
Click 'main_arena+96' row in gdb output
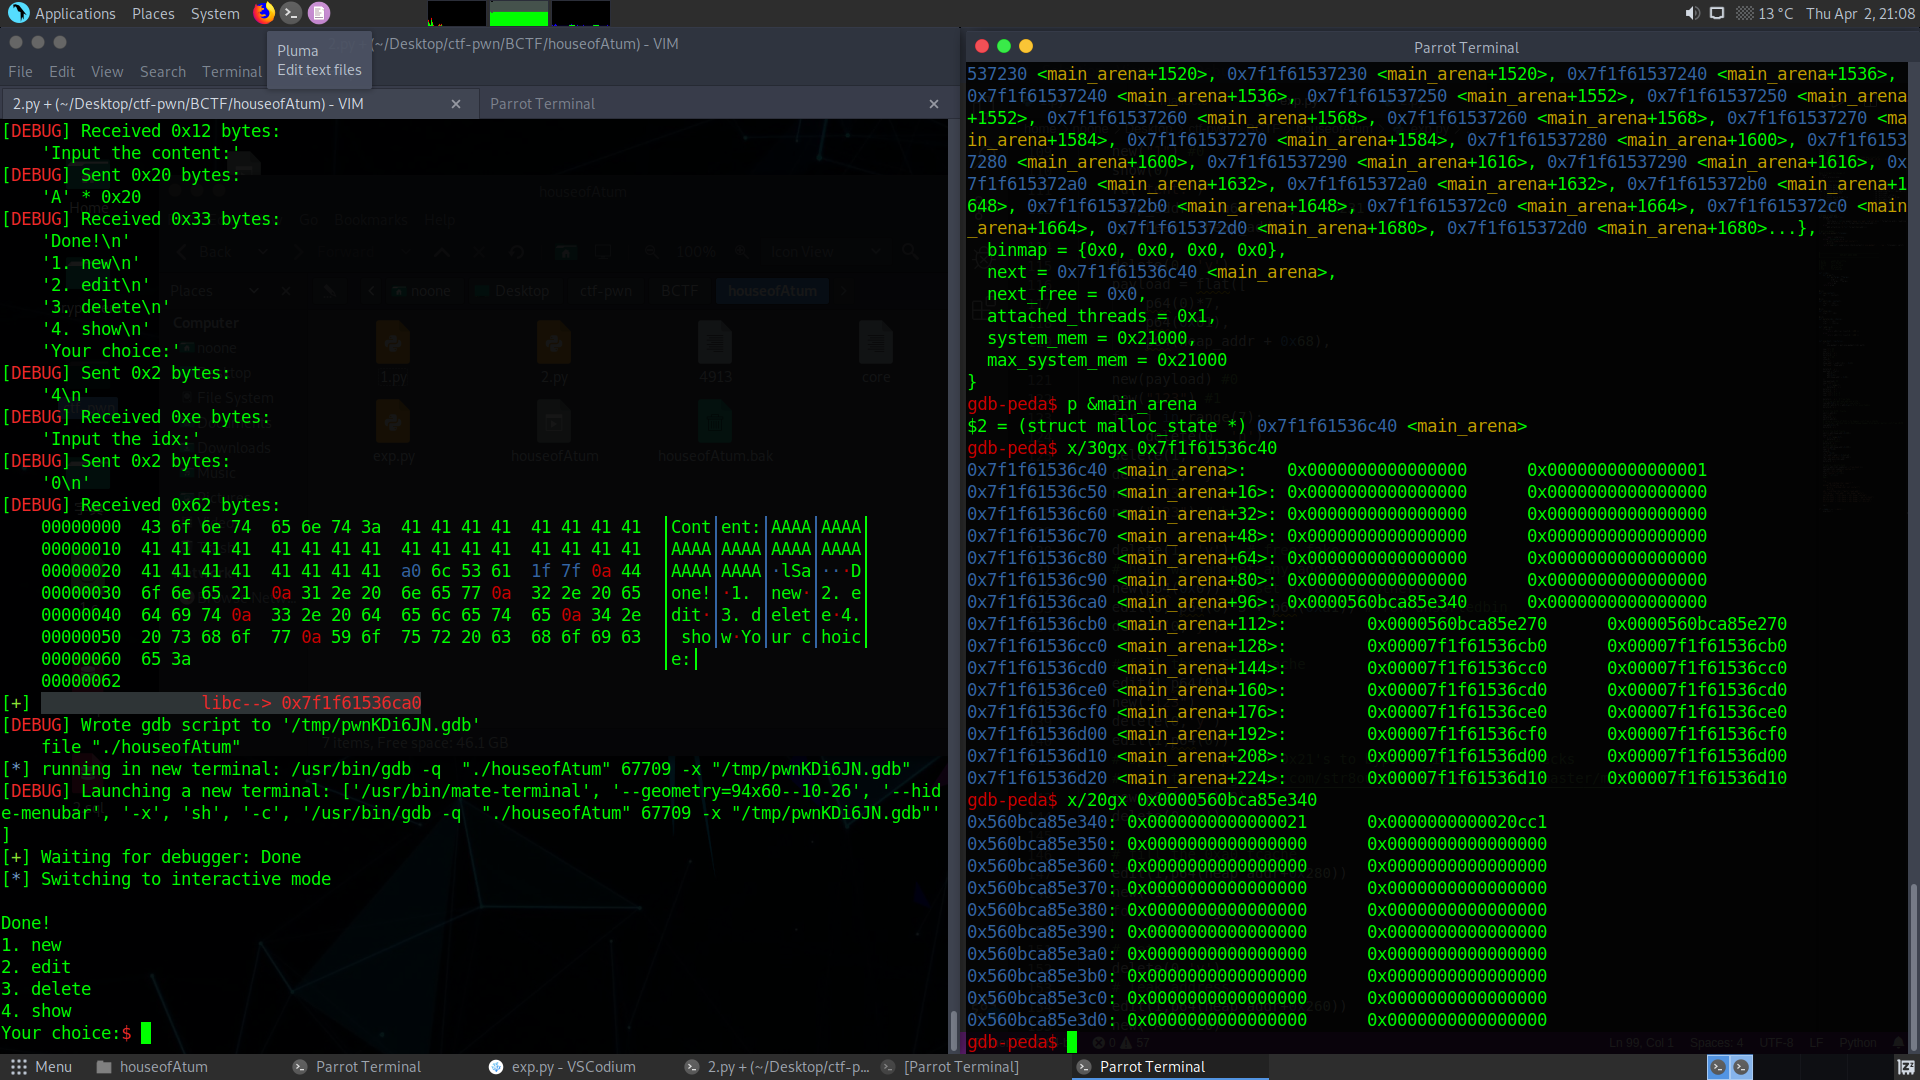(x=1337, y=602)
